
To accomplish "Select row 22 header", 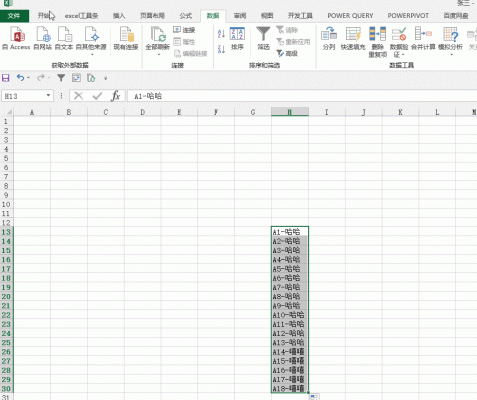I will click(6, 315).
